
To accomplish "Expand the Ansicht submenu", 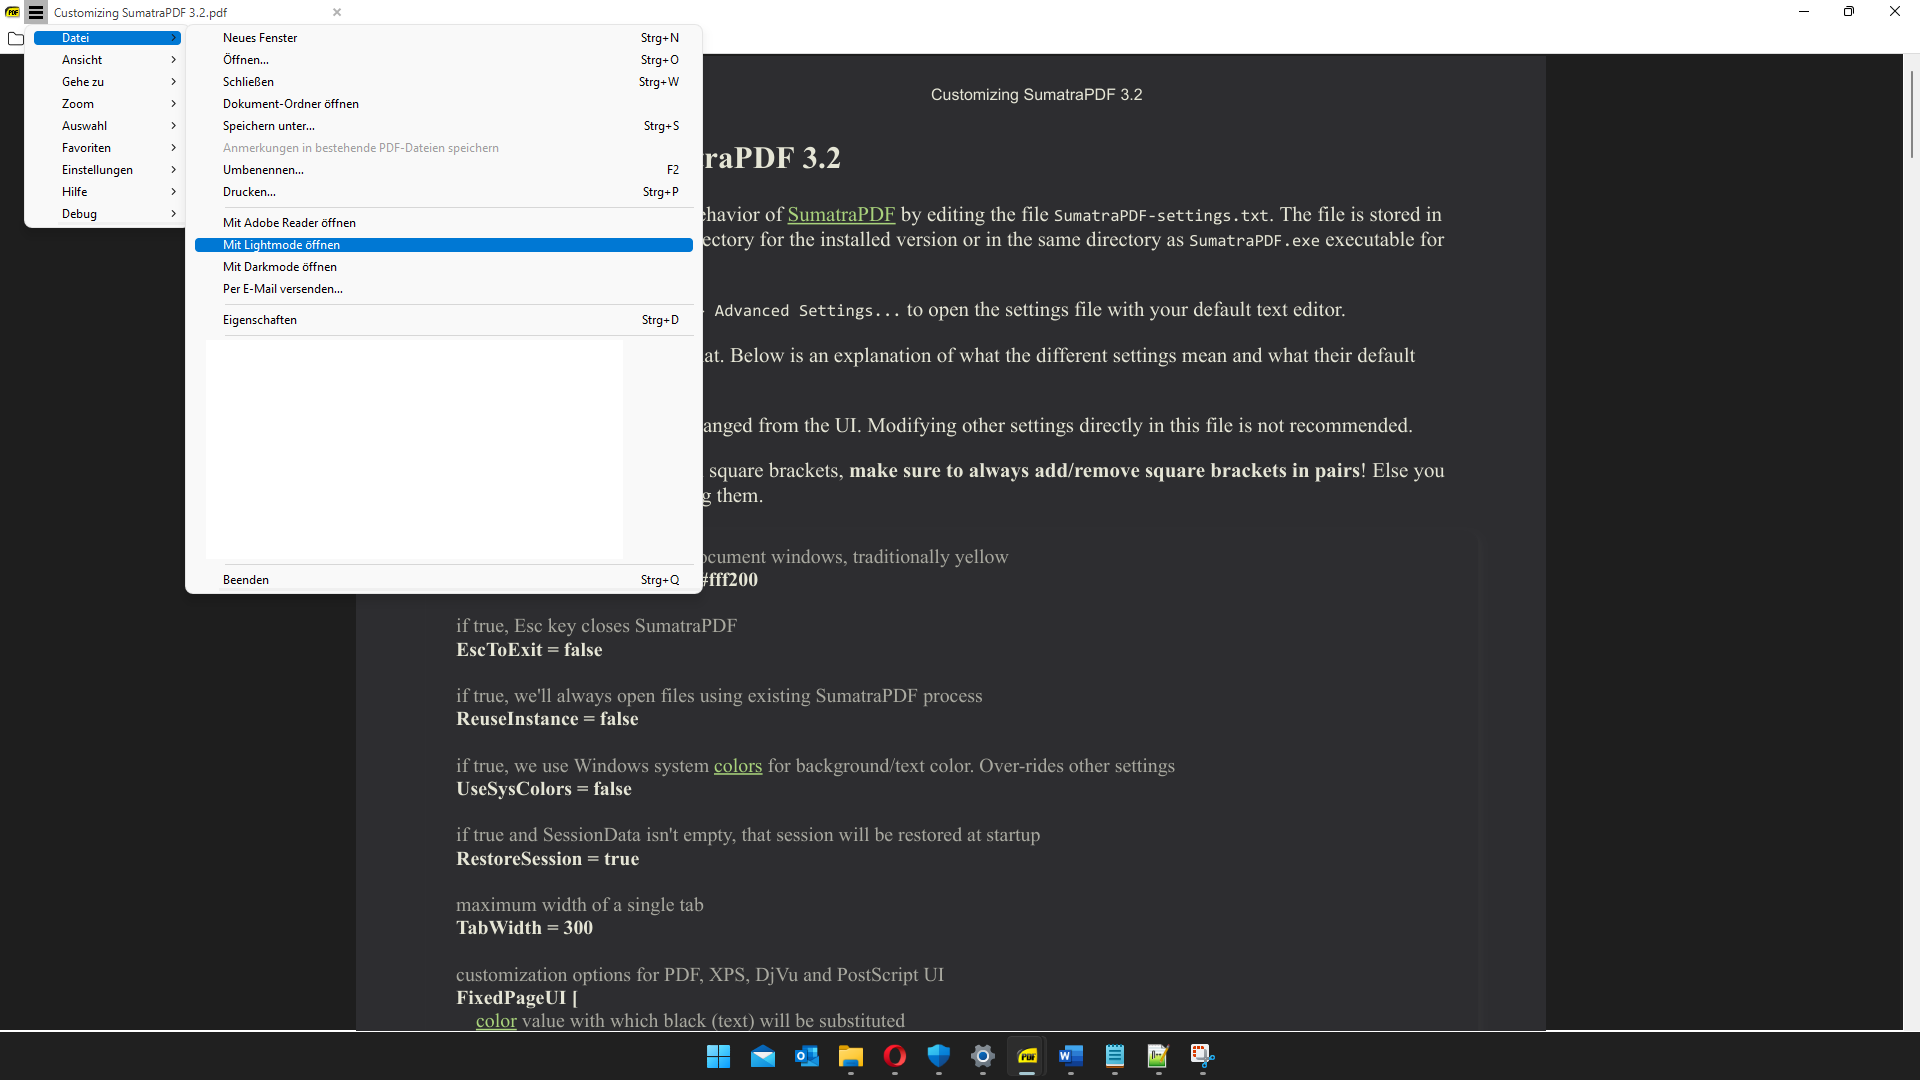I will (x=107, y=59).
